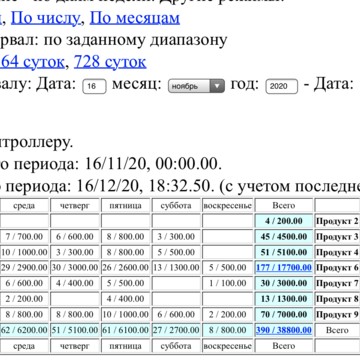
Task: Focus the date field containing 16
Action: click(x=94, y=86)
